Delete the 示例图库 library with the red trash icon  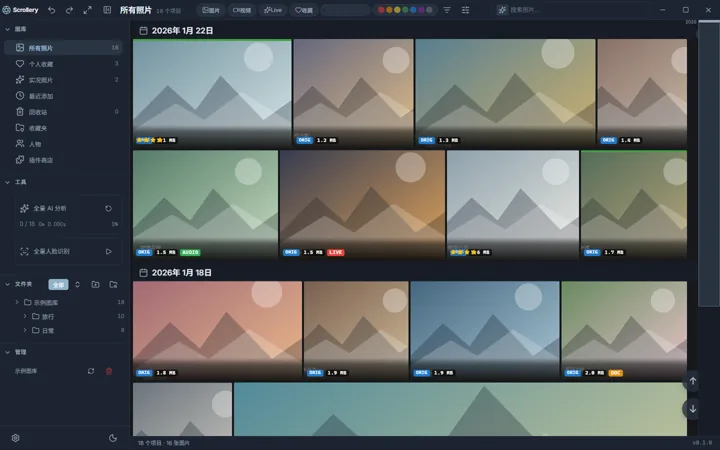109,371
